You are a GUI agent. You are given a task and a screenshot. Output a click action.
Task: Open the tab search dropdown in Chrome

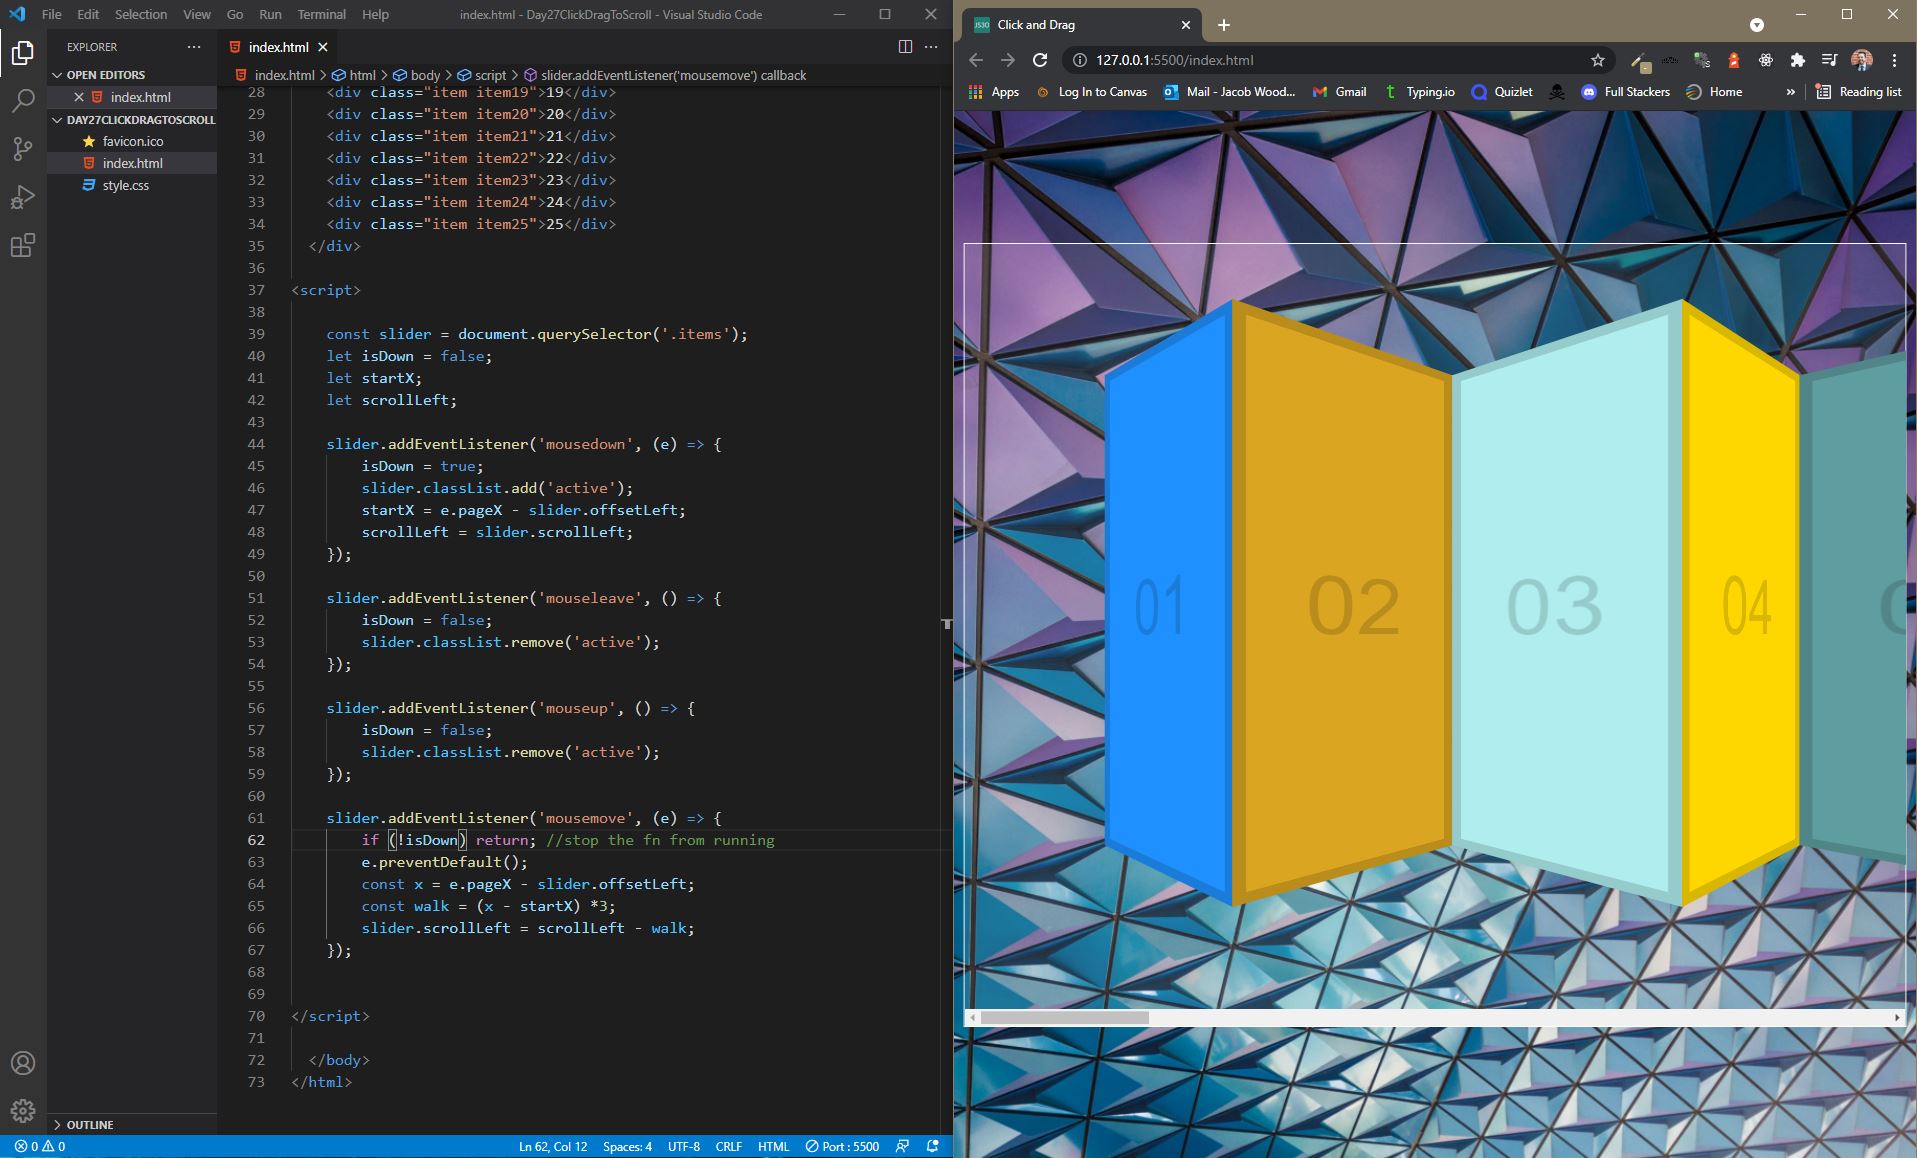(1757, 25)
